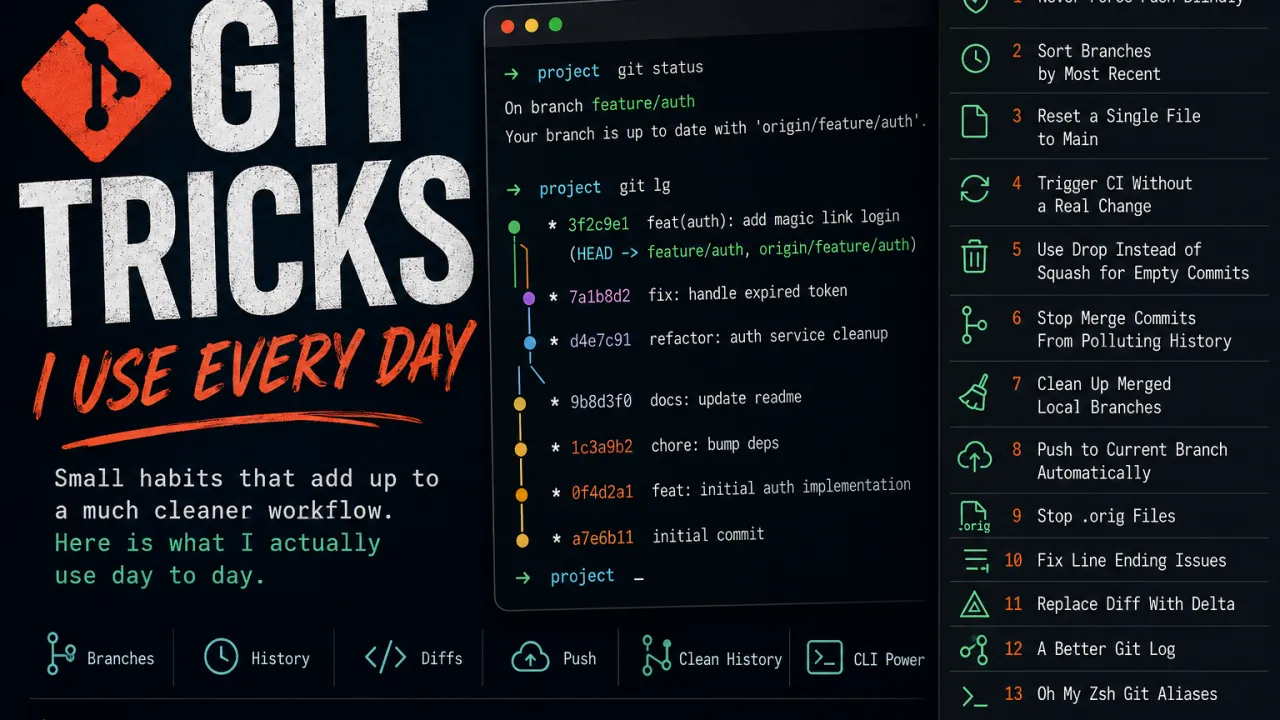This screenshot has height=720, width=1280.
Task: Select 'Stop Merge Commits From Polluting History' text
Action: click(1134, 329)
